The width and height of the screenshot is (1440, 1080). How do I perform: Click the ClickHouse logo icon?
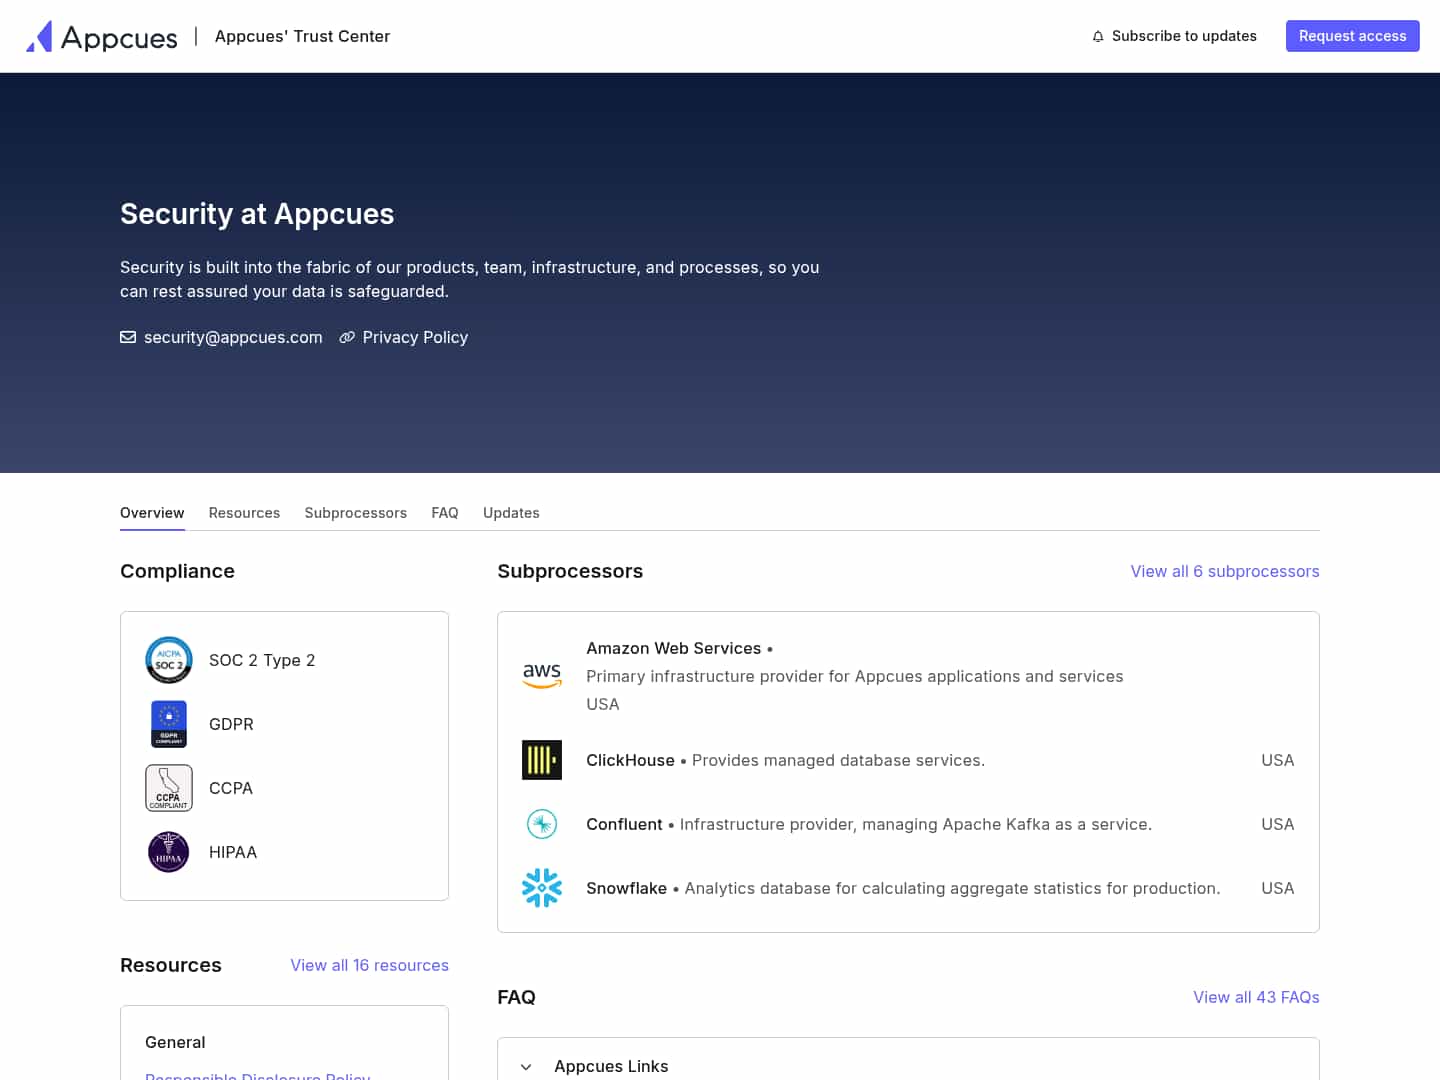(x=542, y=760)
